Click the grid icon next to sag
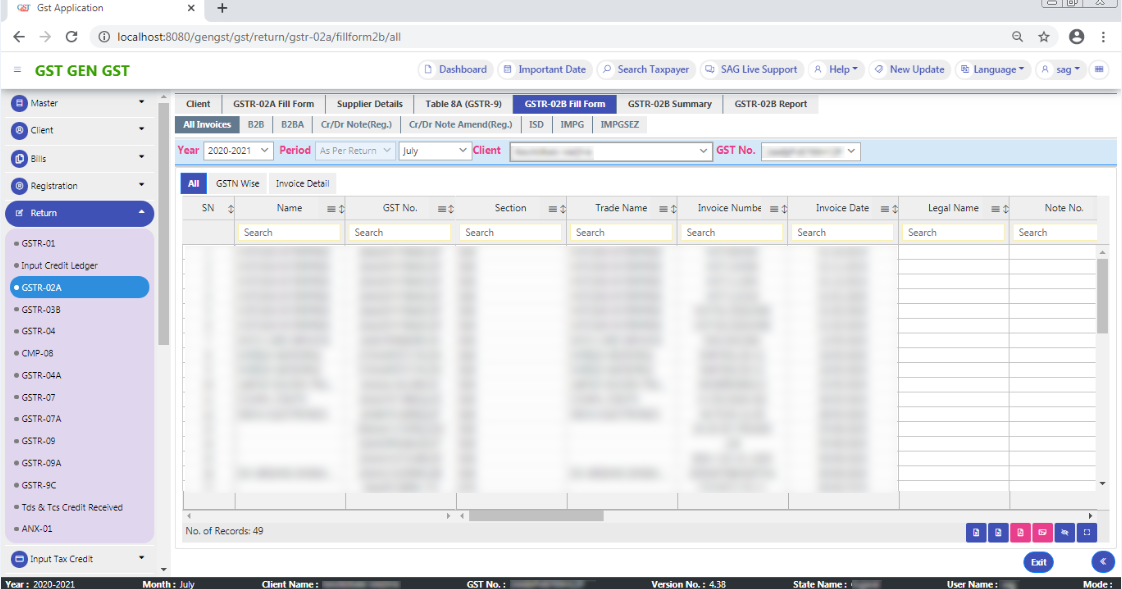This screenshot has height=589, width=1122. (x=1099, y=70)
